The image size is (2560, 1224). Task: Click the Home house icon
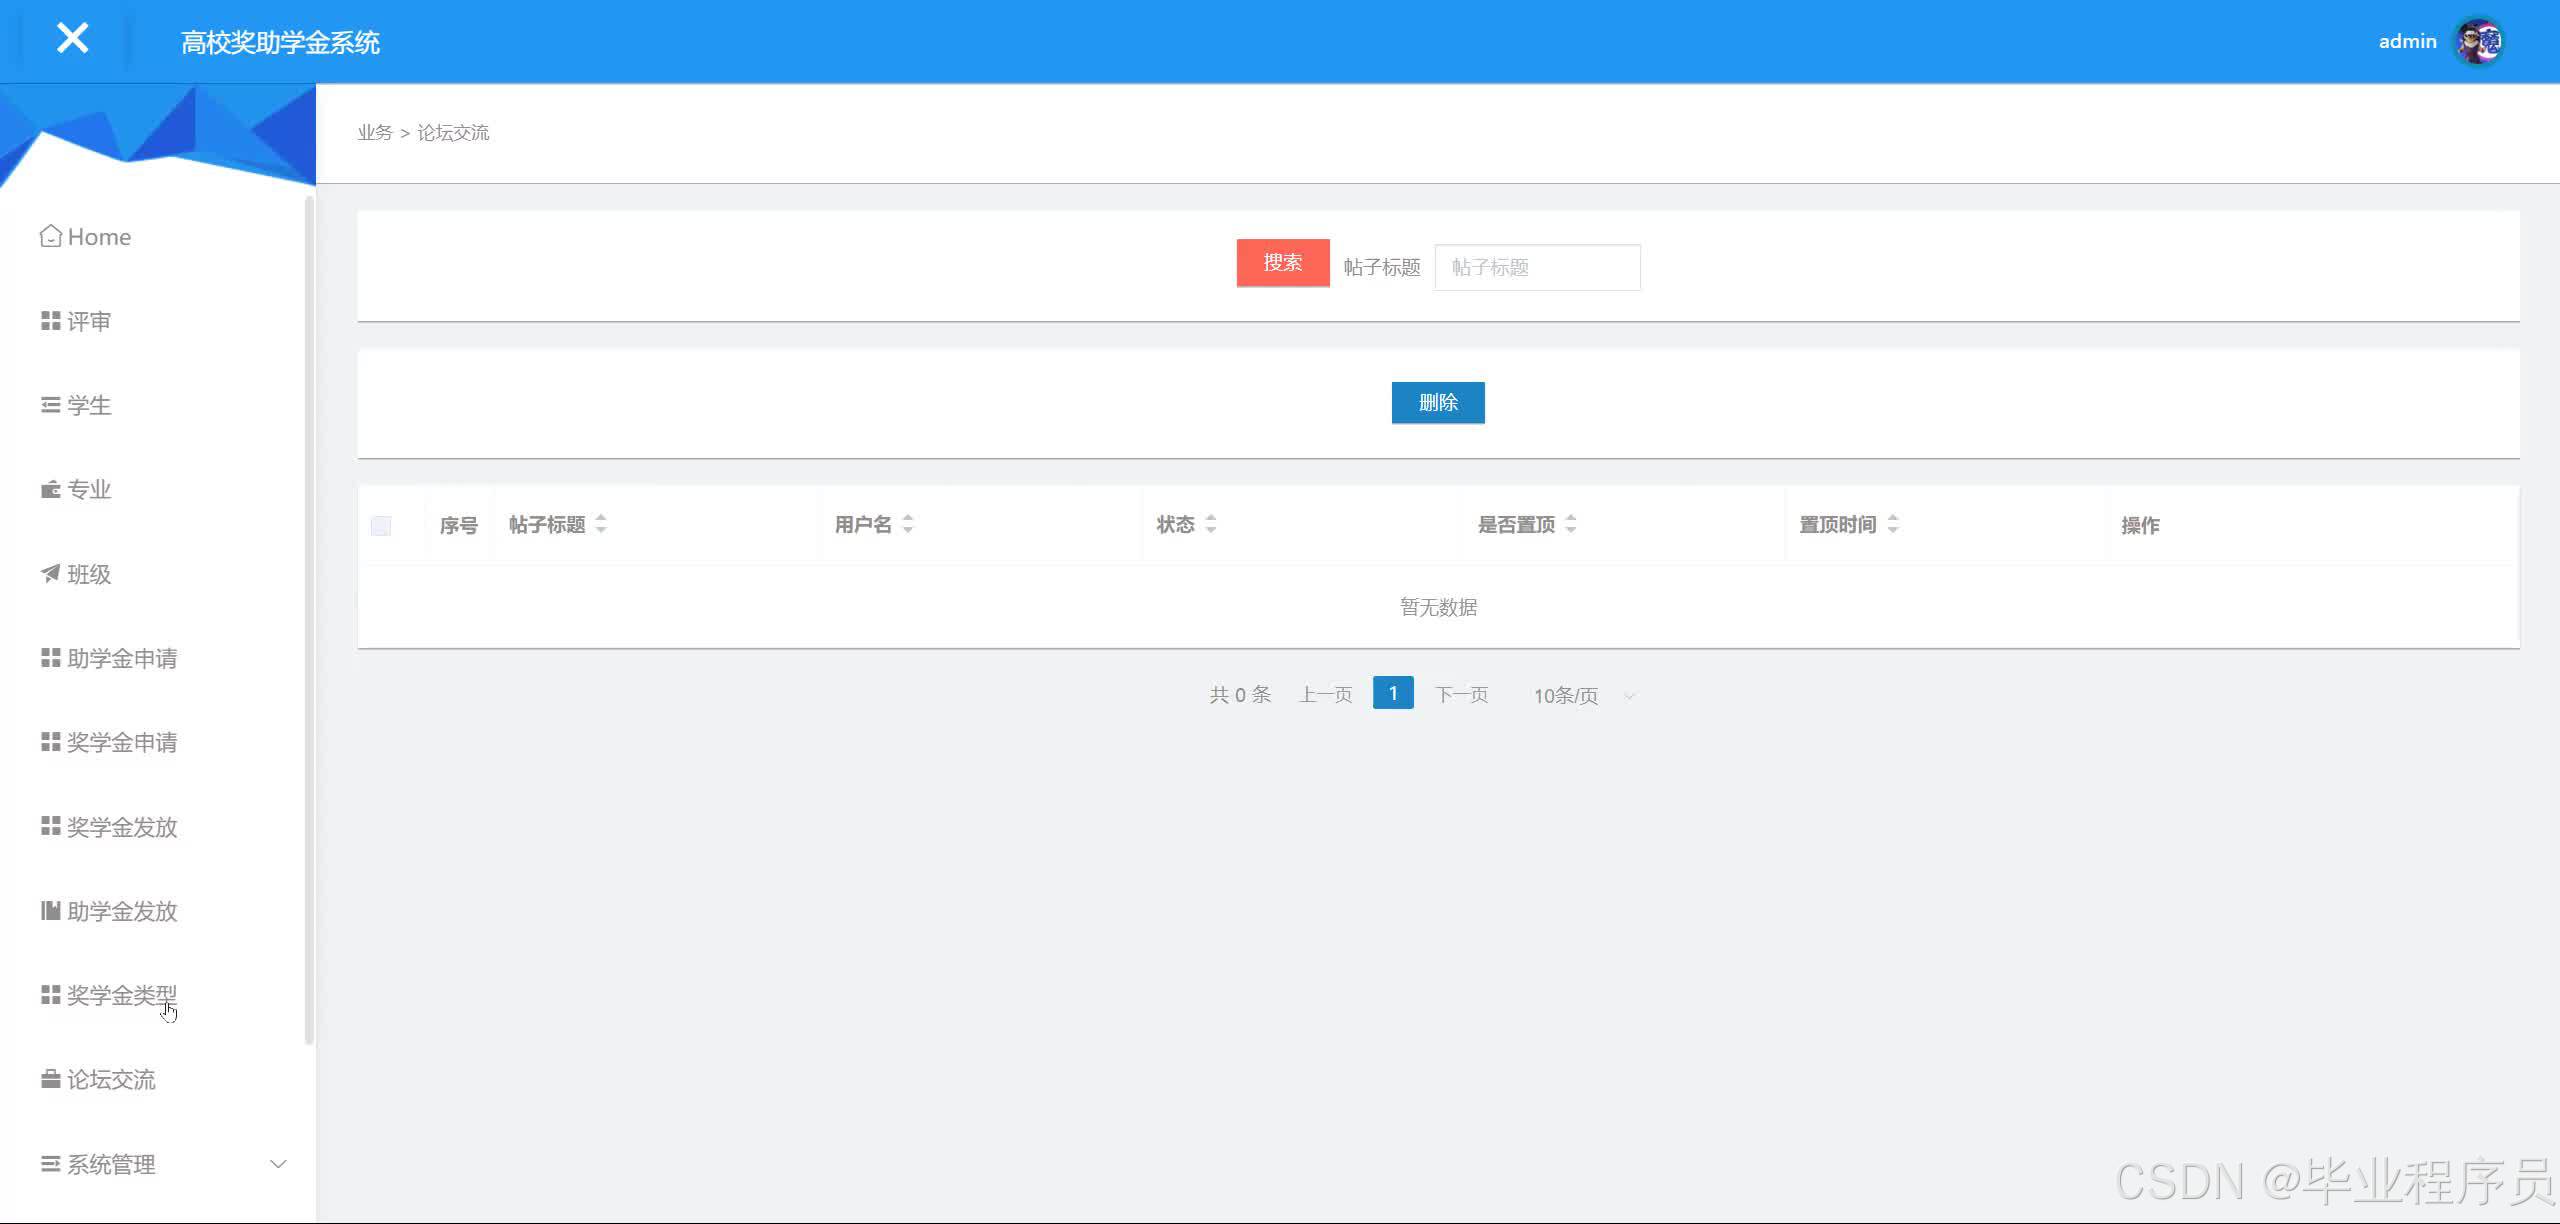50,236
